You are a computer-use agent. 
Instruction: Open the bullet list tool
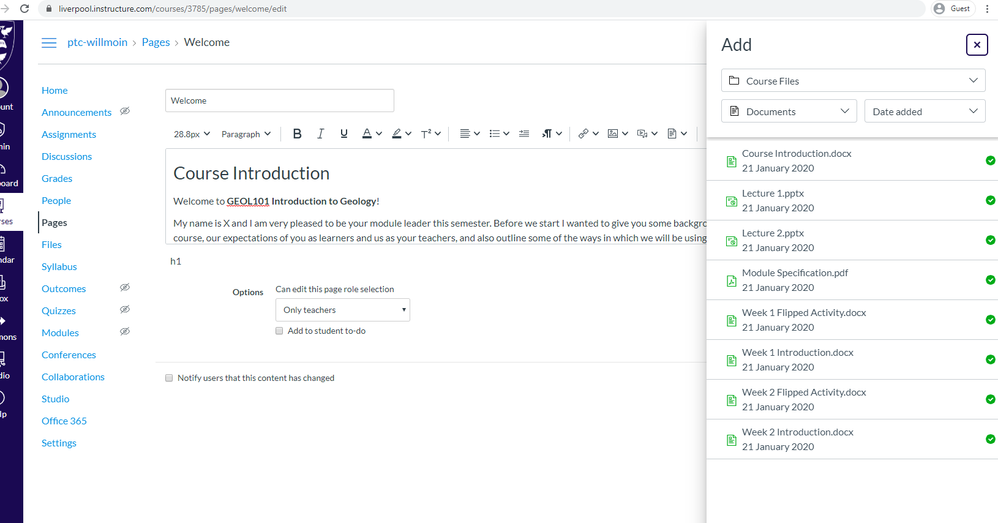(494, 134)
